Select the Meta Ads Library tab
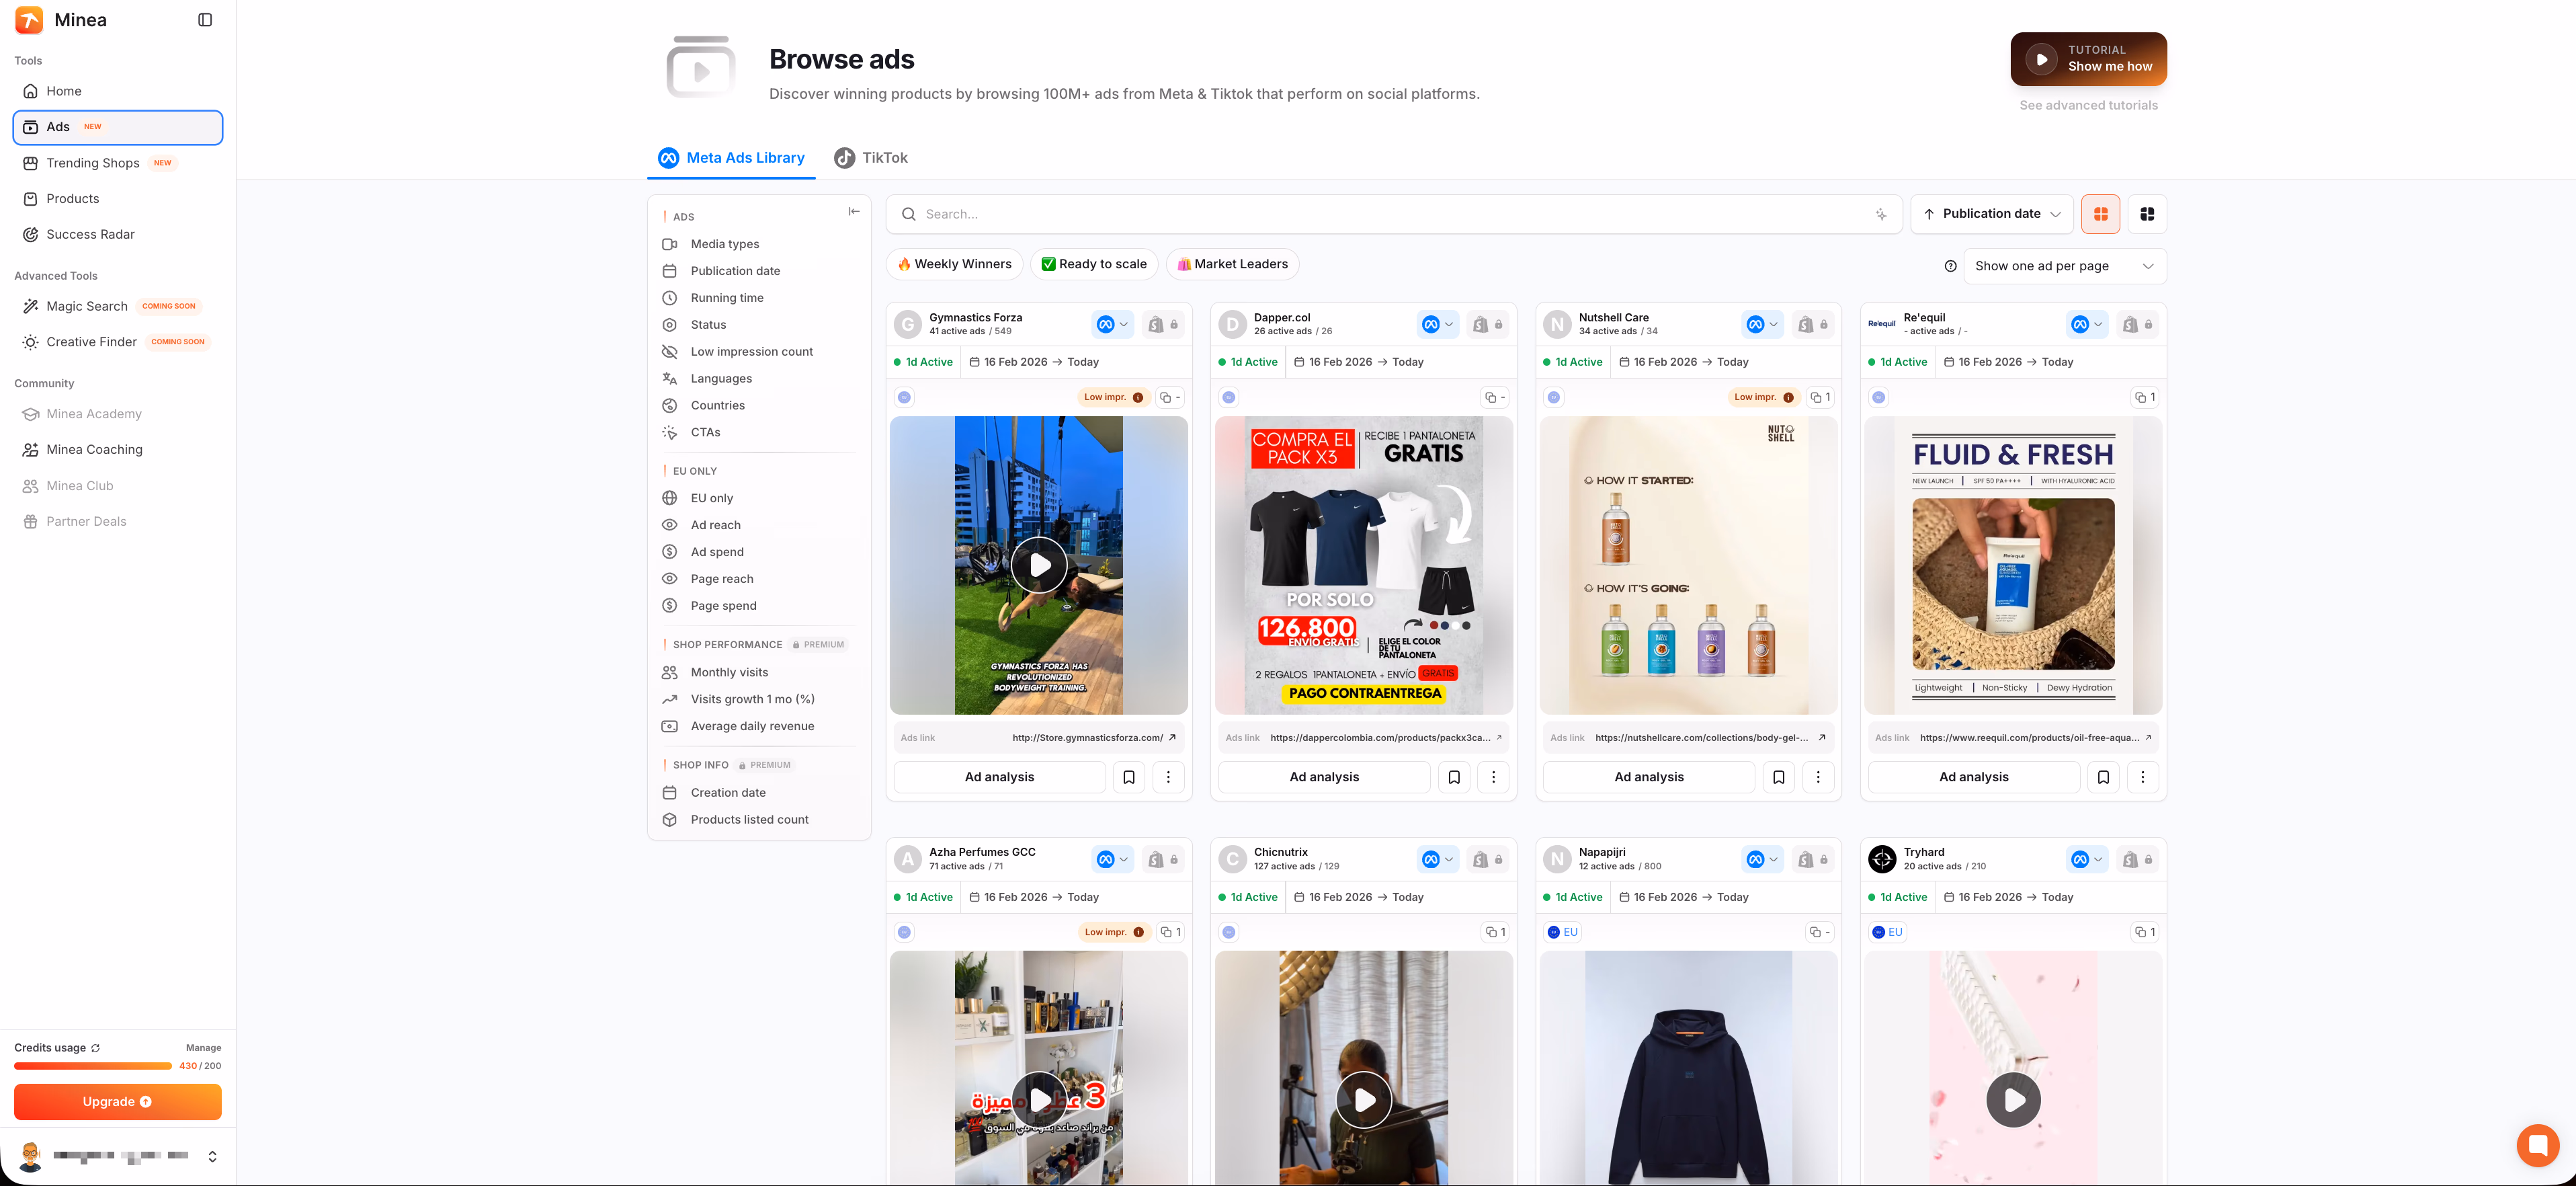Screen dimensions: 2576x1186 tap(731, 157)
